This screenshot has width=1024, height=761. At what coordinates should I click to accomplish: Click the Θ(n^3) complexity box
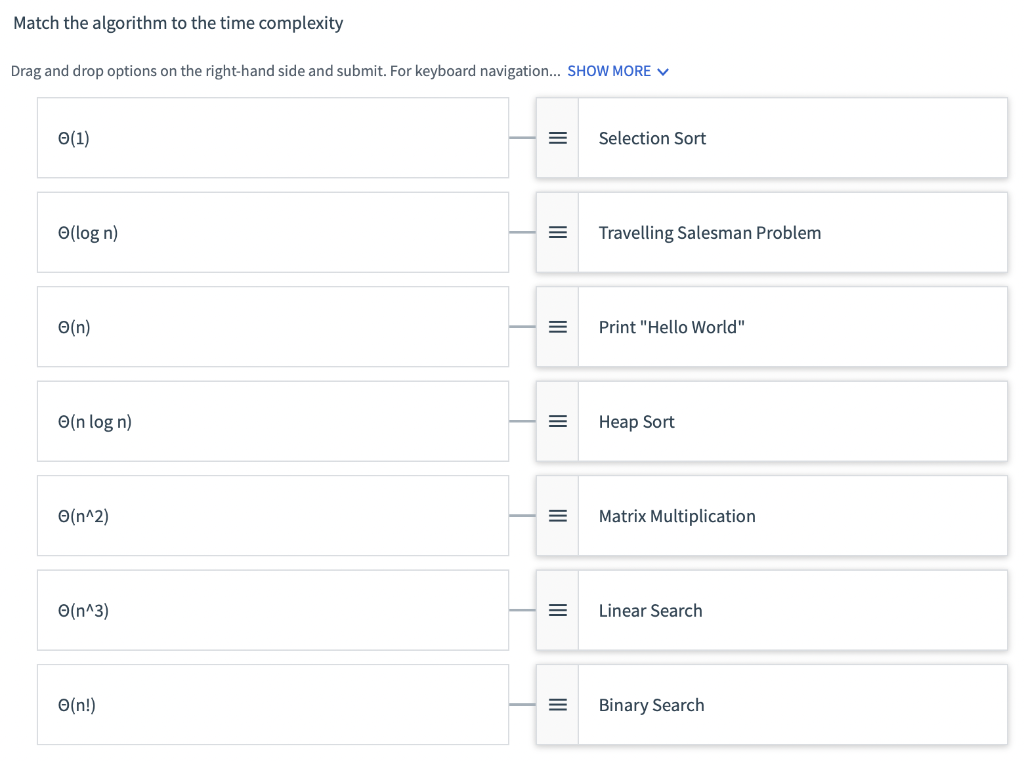point(273,610)
